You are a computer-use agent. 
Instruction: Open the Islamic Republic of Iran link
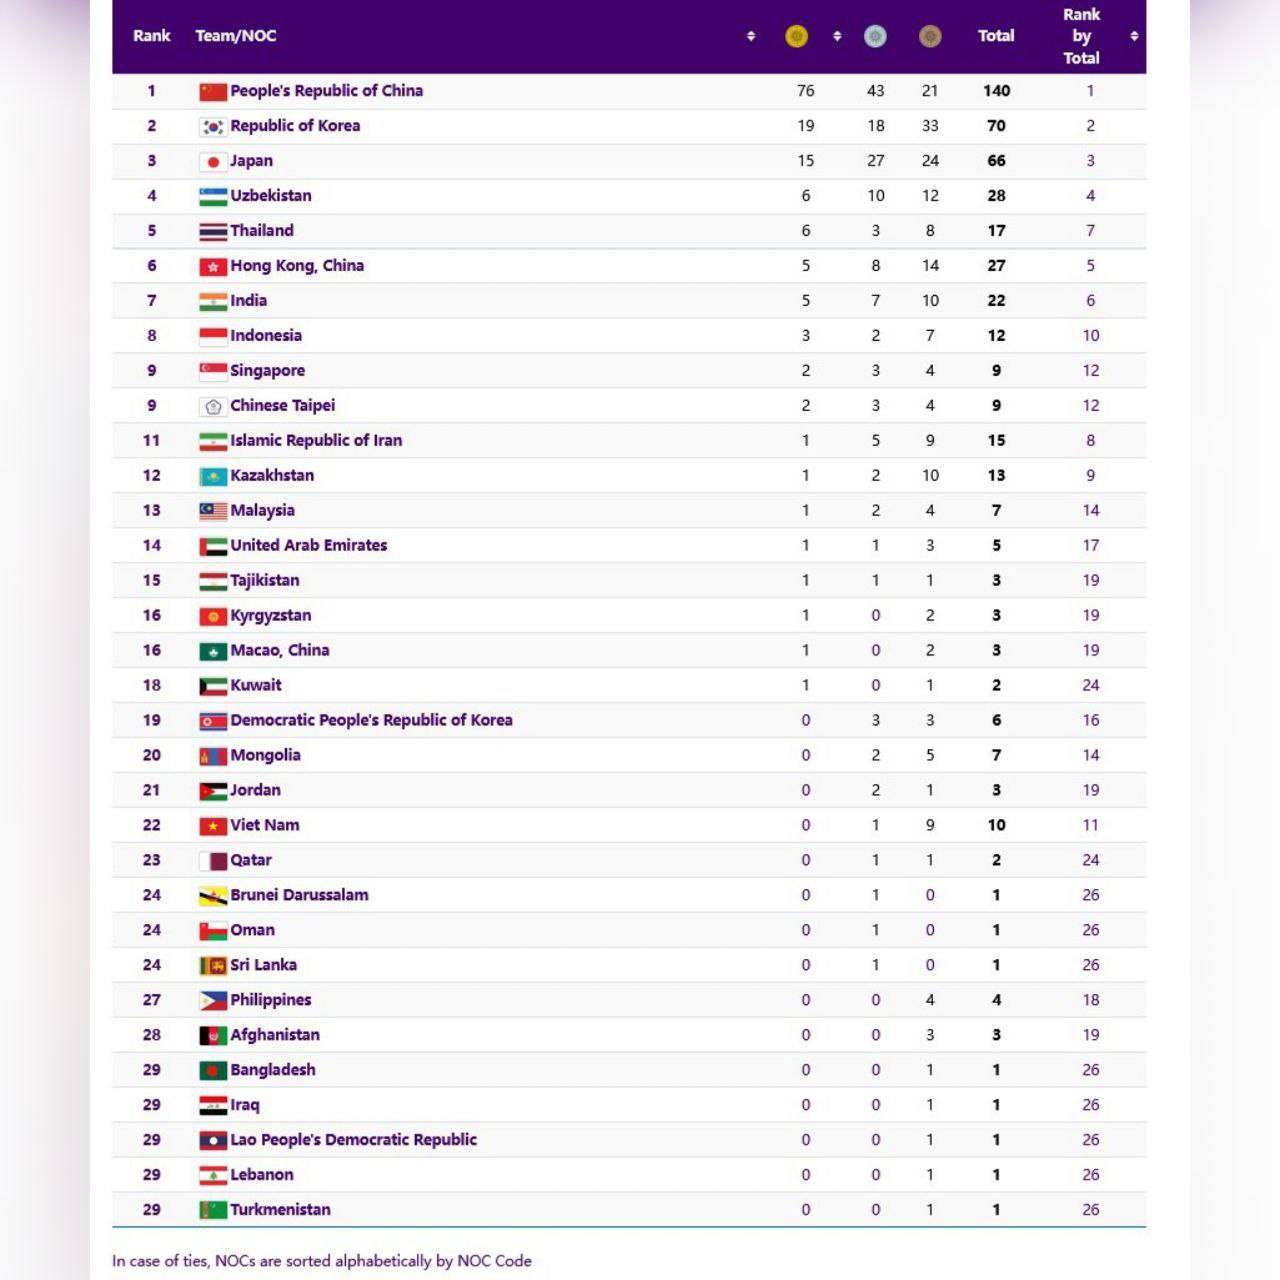(x=316, y=441)
